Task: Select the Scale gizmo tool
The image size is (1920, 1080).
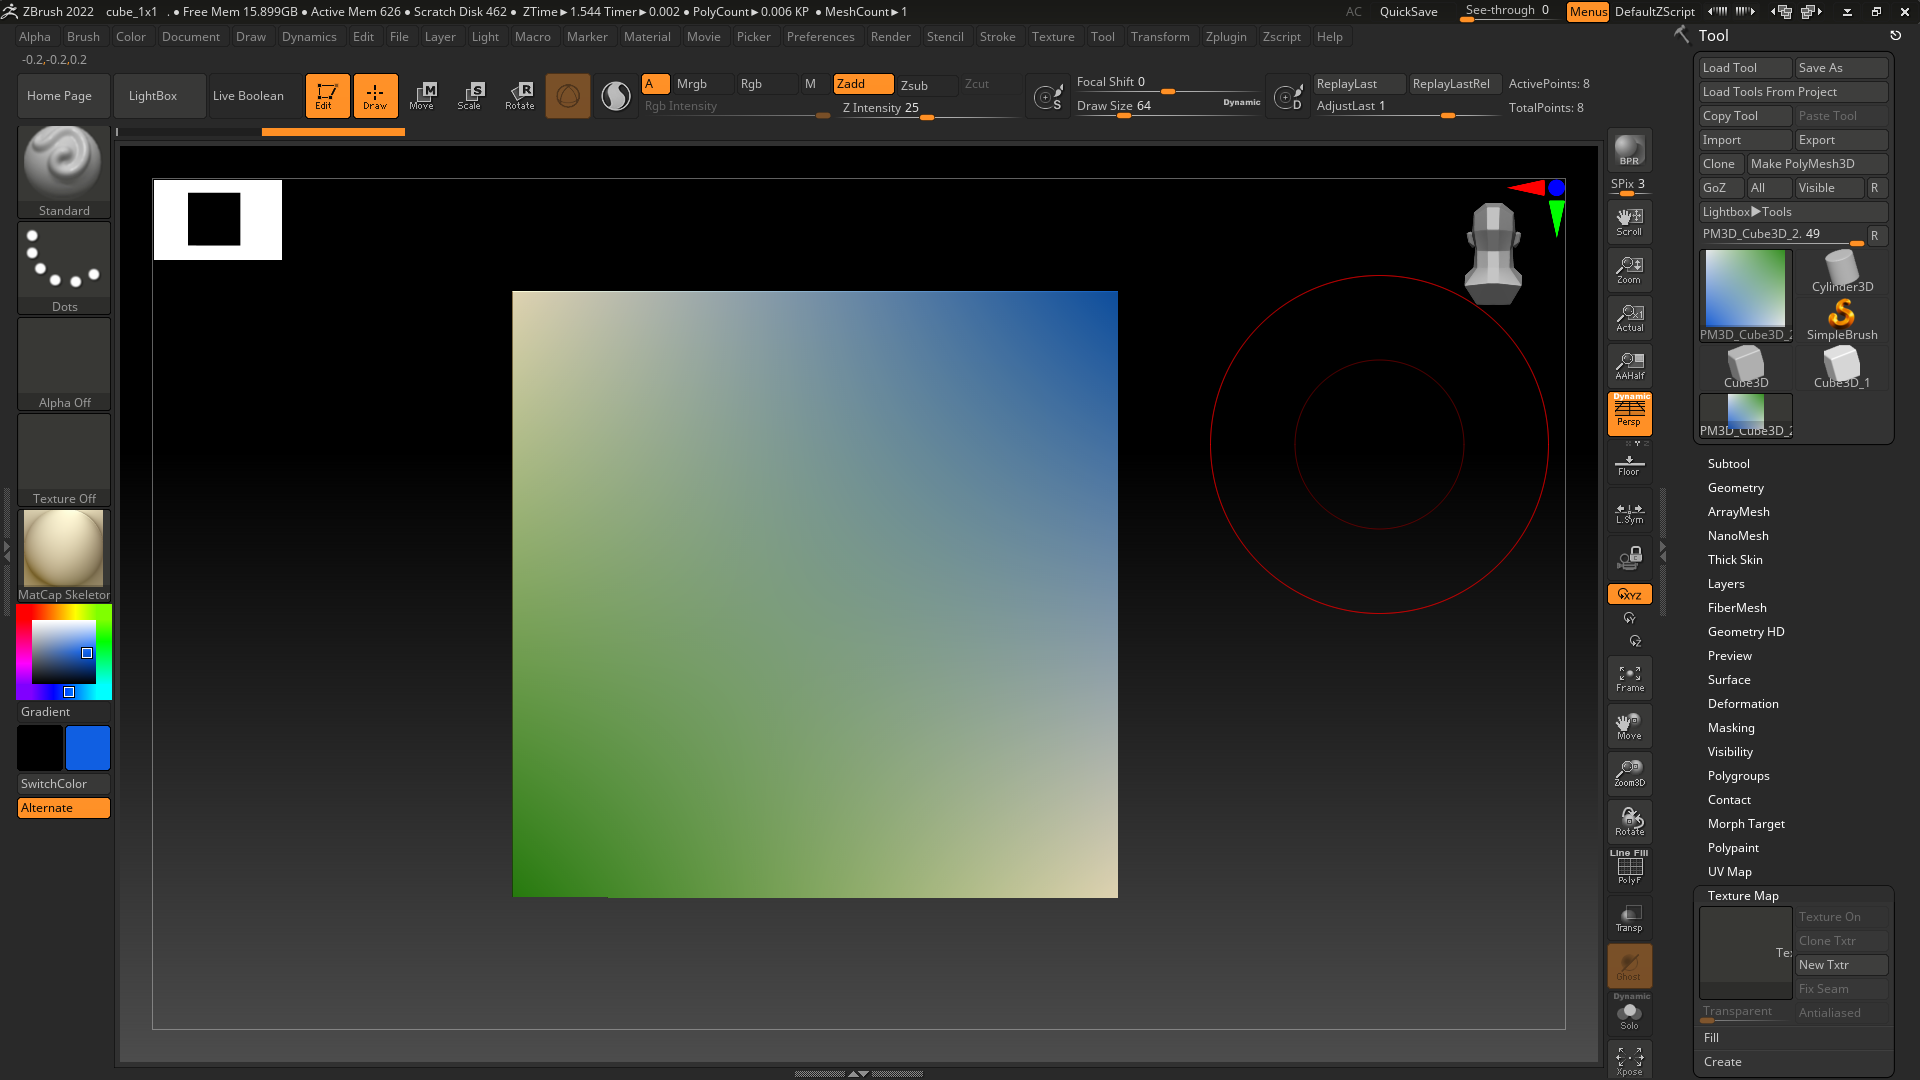Action: point(469,96)
